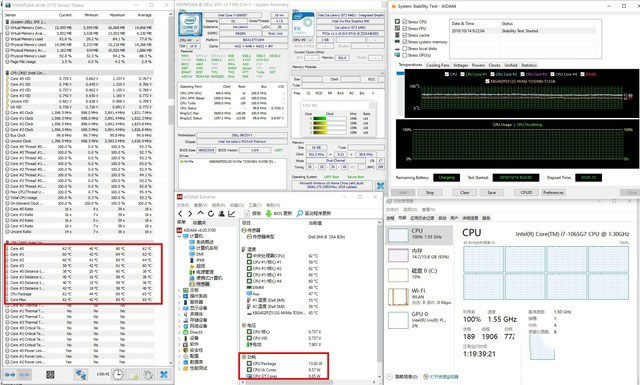Image resolution: width=640 pixels, height=385 pixels.
Task: Toggle KBG40ZPZ512G NVMe graph checkbox
Action: pyautogui.click(x=488, y=81)
